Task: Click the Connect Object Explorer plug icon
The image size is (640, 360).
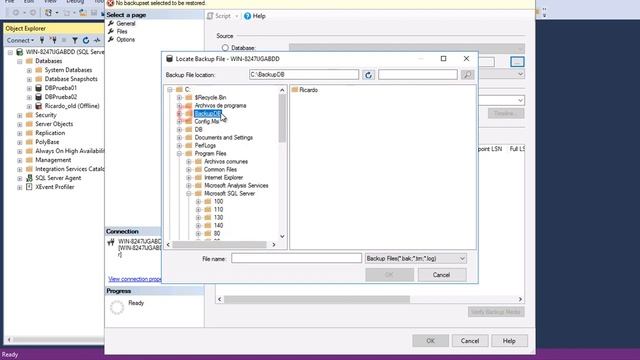Action: [42, 40]
